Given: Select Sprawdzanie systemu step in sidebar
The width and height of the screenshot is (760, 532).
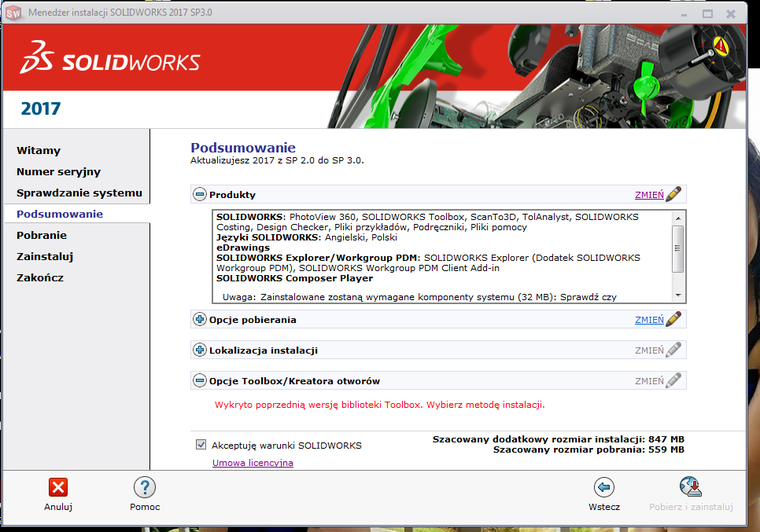Looking at the screenshot, I should pos(79,193).
